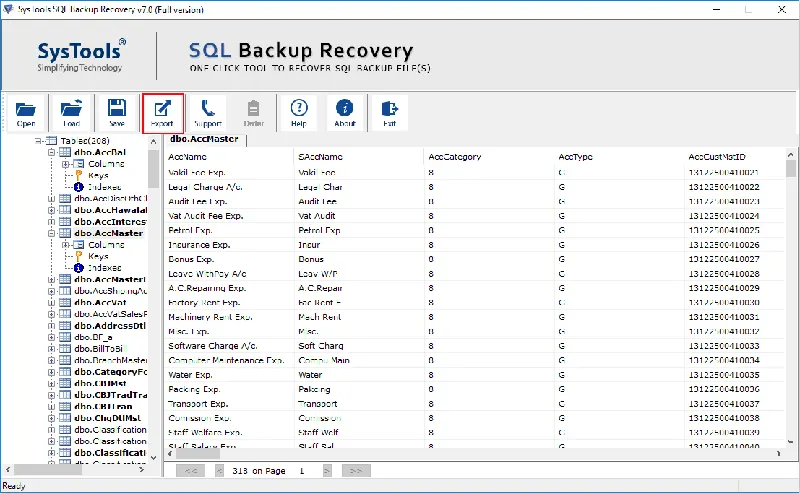Screen dimensions: 800x494
Task: Expand Columns under dbo.AccMaster
Action: pos(65,245)
